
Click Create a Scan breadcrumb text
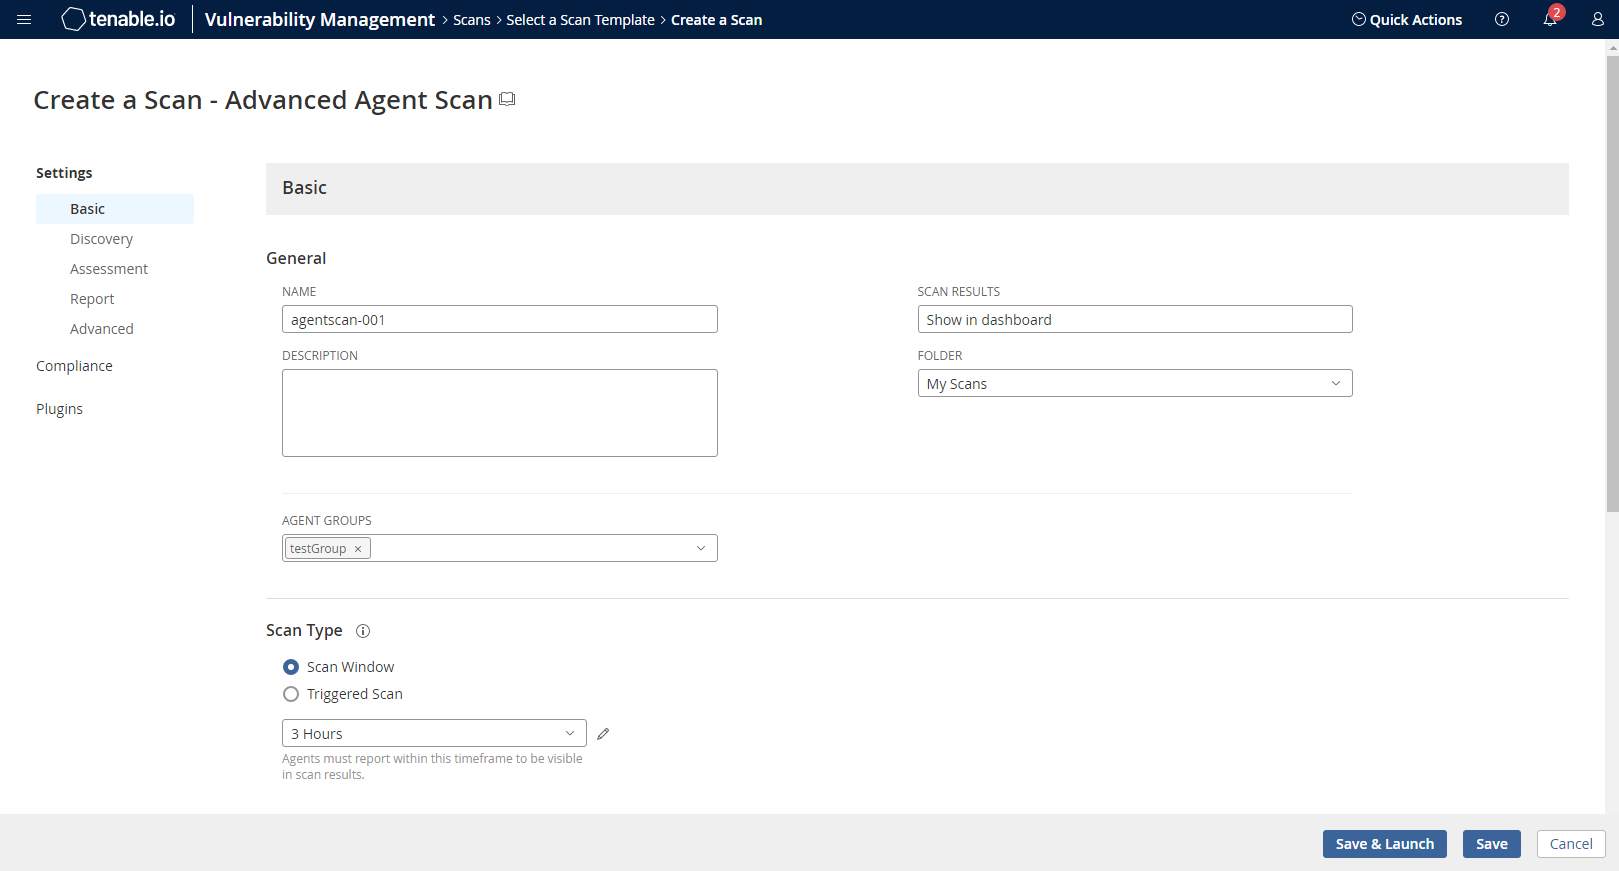[716, 20]
